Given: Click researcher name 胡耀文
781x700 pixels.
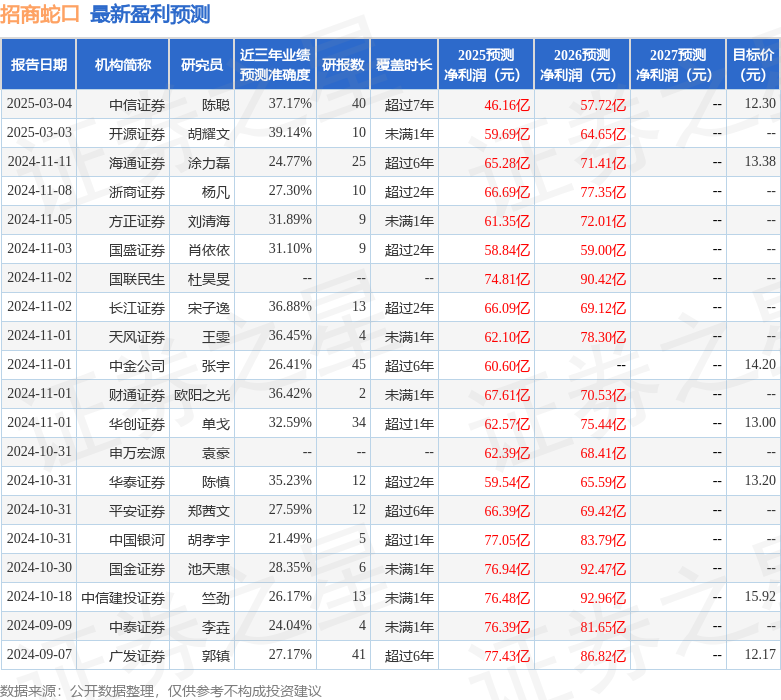Looking at the screenshot, I should 209,134.
